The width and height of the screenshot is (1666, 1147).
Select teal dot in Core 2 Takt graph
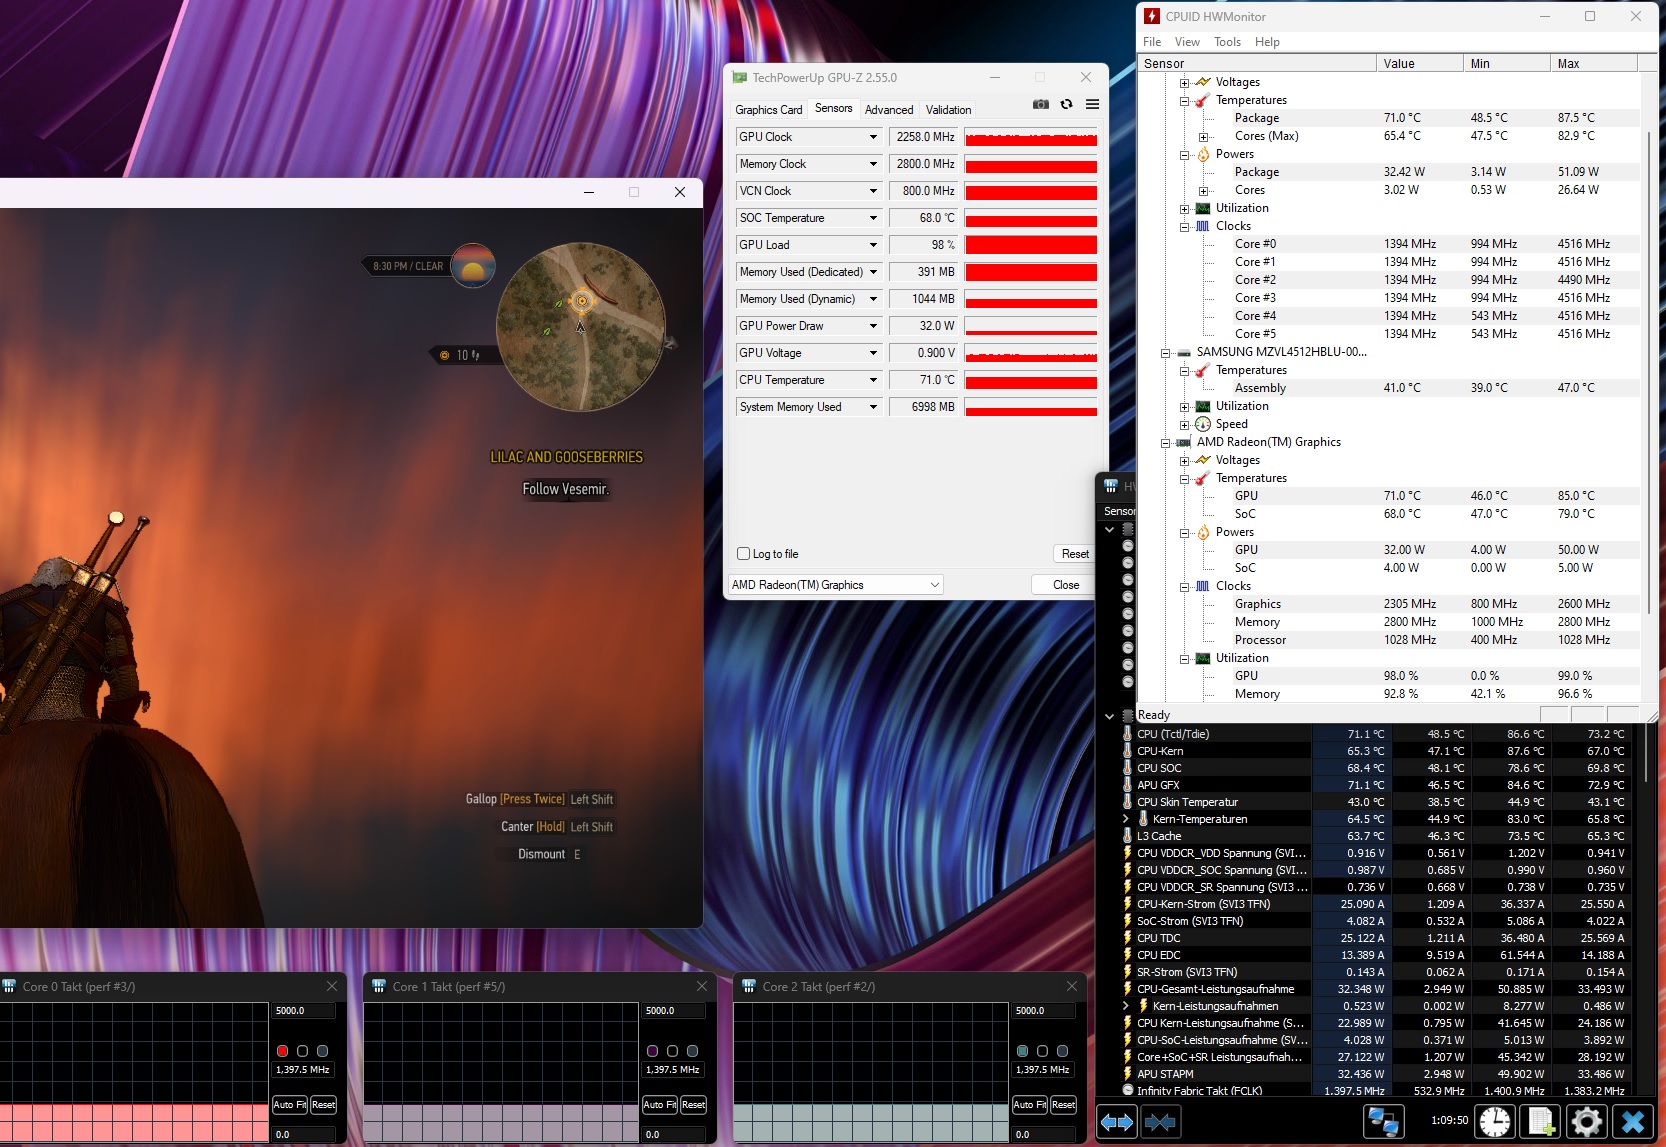[1022, 1051]
